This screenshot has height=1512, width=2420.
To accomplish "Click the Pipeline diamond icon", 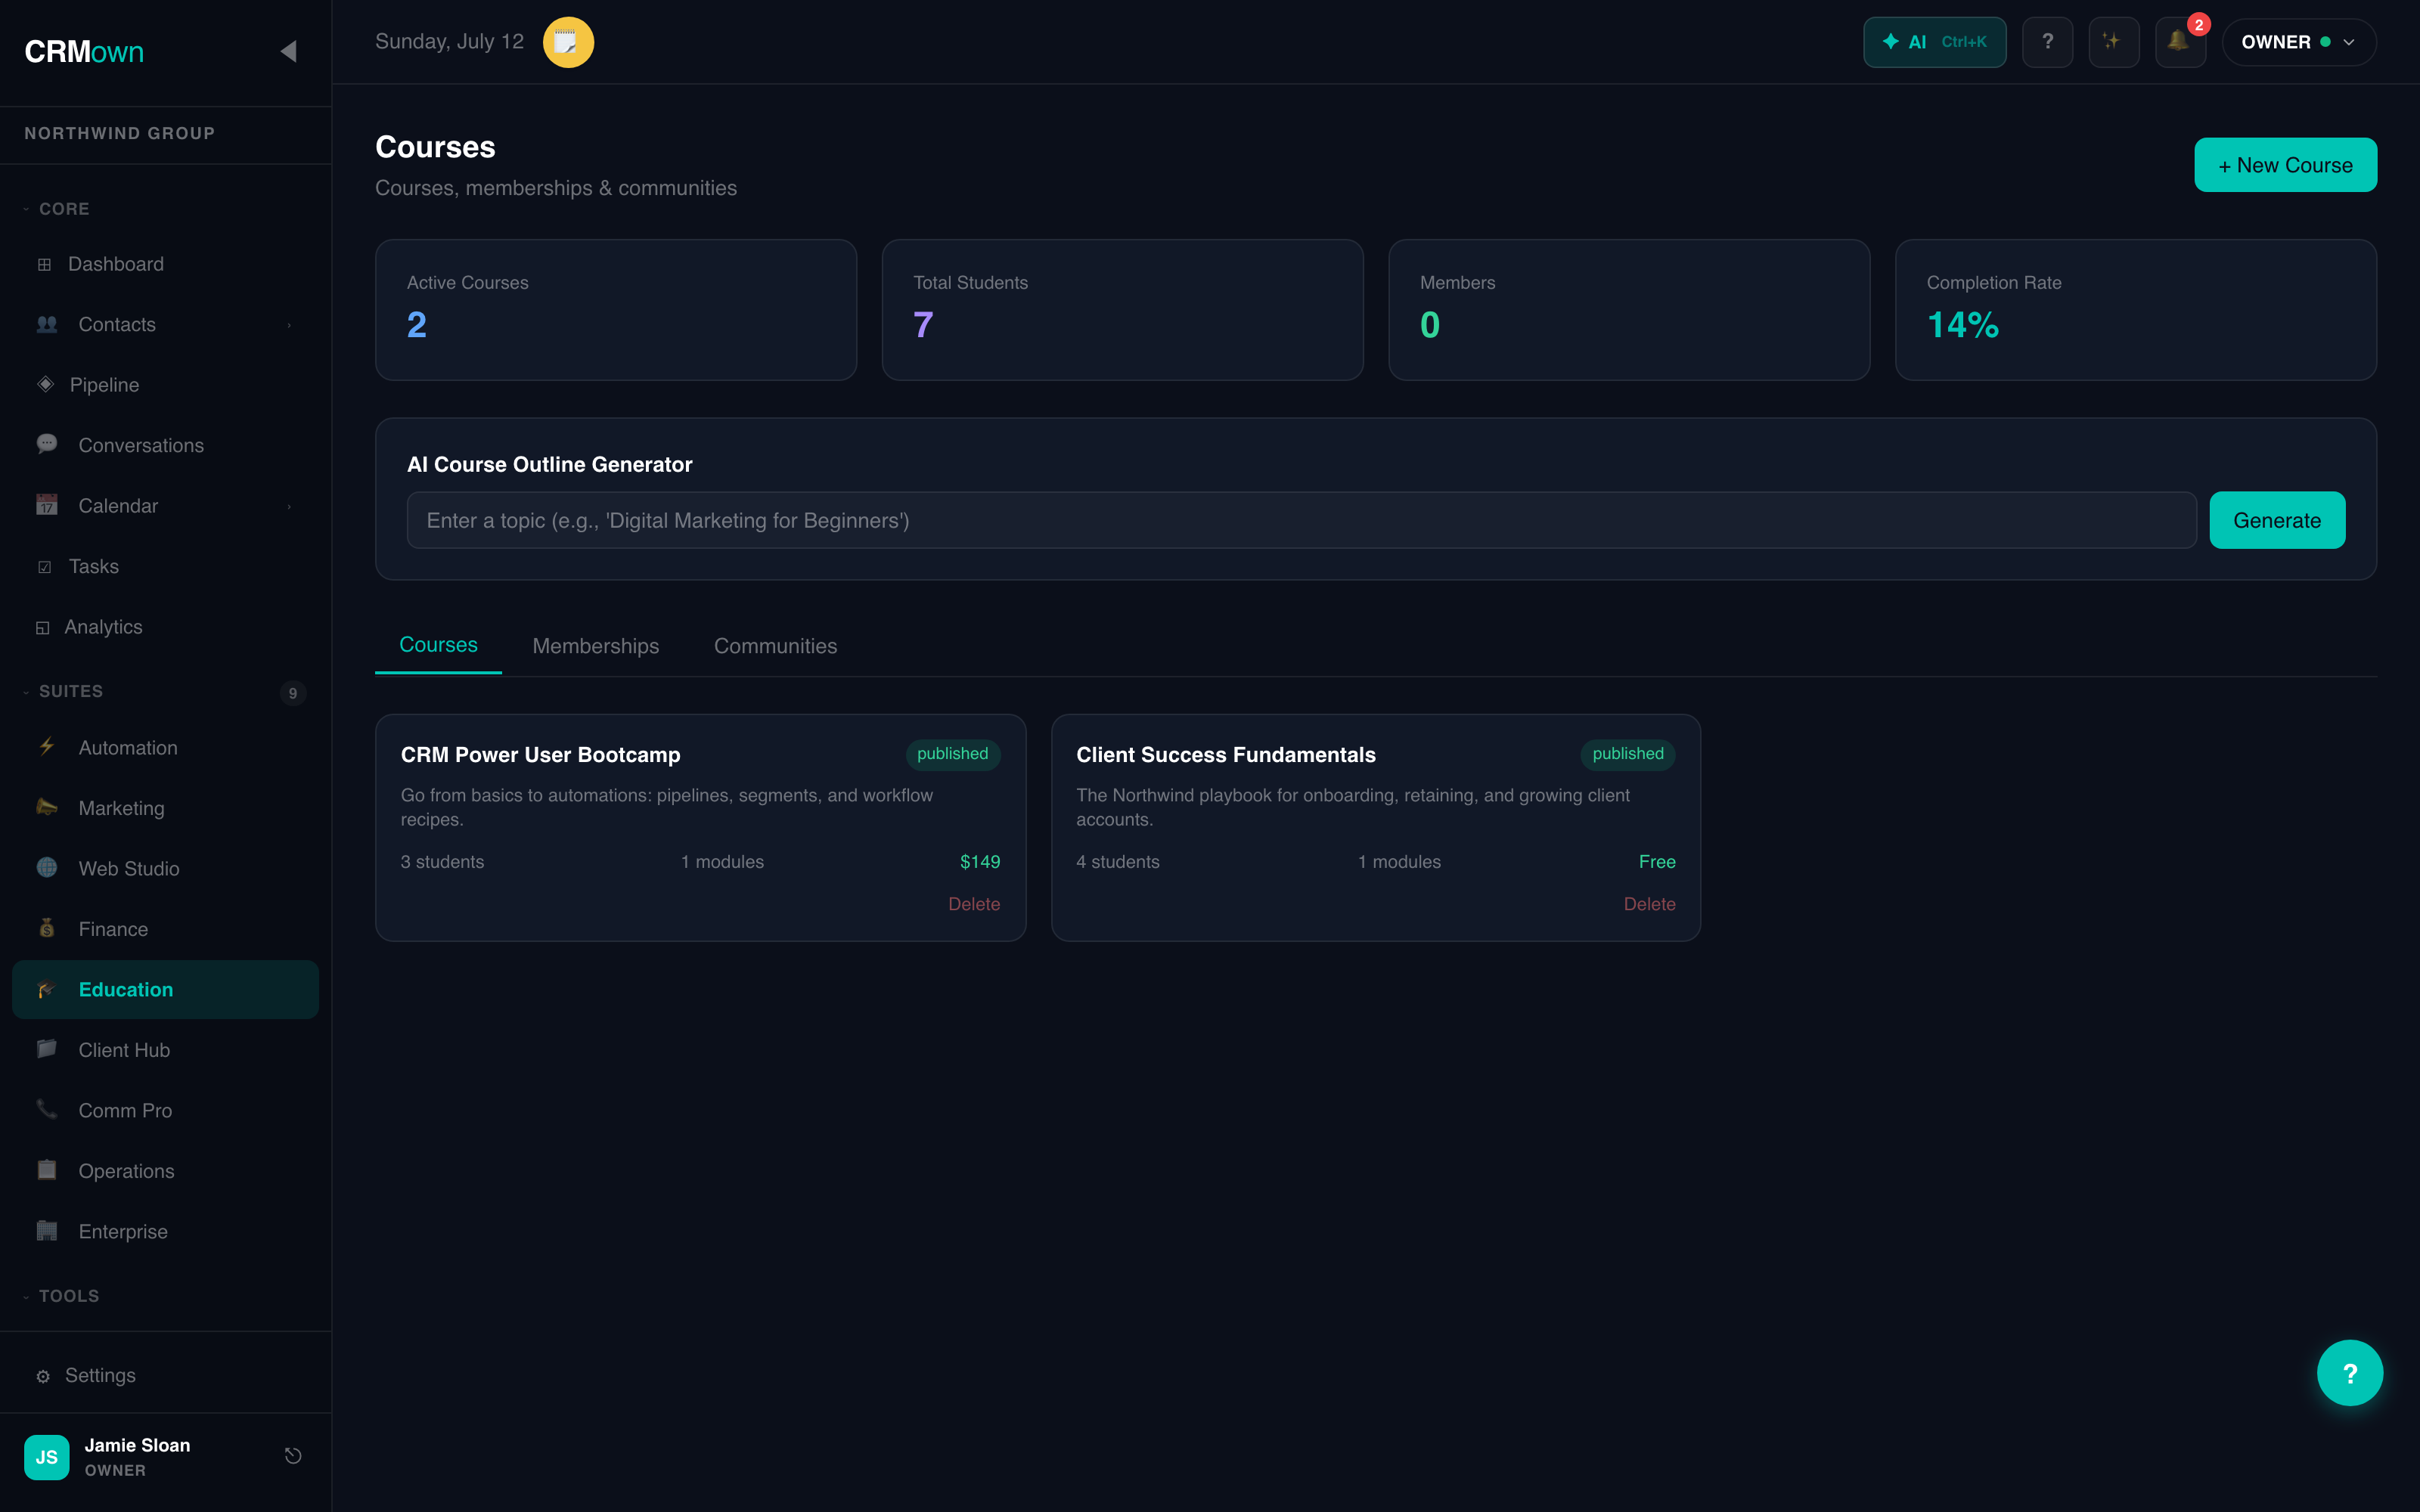I will (46, 384).
